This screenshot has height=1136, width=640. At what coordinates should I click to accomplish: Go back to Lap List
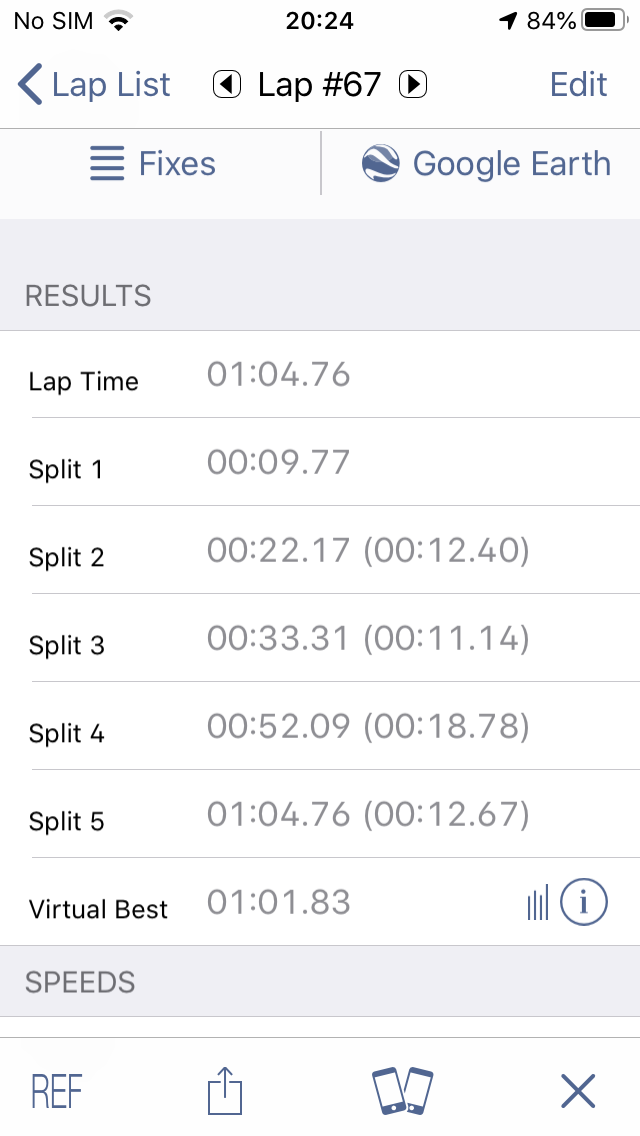[94, 84]
